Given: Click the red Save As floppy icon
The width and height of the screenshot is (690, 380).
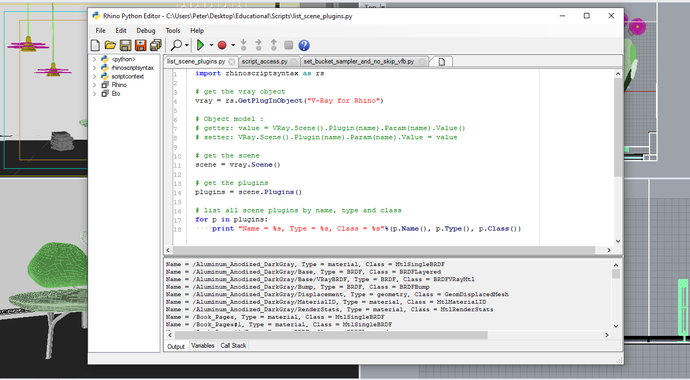Looking at the screenshot, I should [x=140, y=45].
